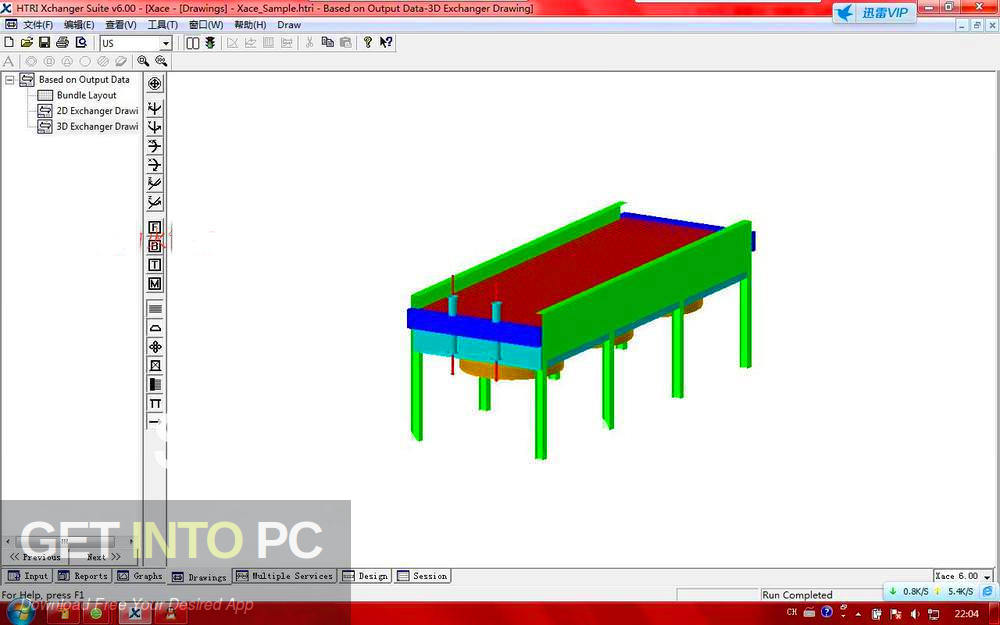Open the 文件(F) menu

38,25
